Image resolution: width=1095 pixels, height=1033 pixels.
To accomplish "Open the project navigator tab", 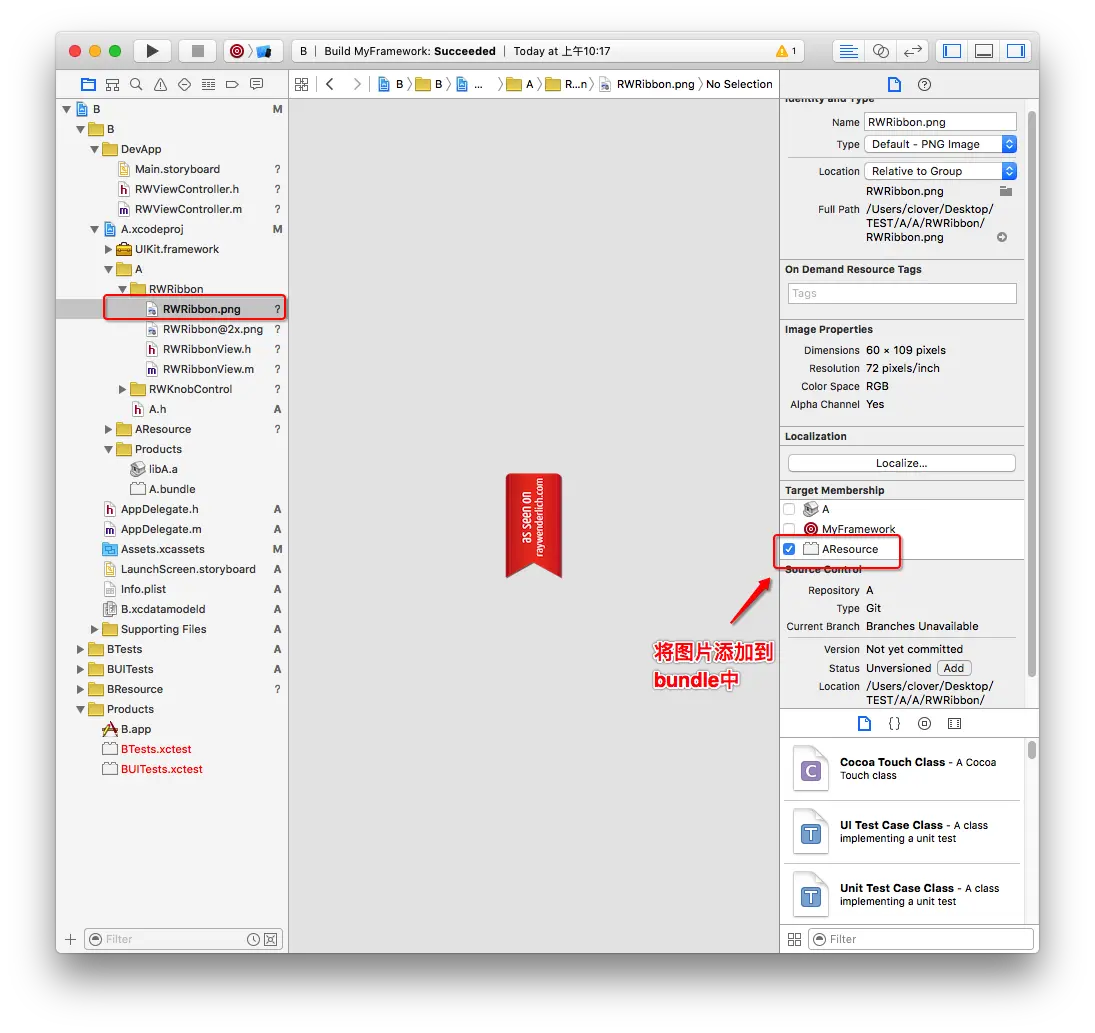I will [x=88, y=85].
